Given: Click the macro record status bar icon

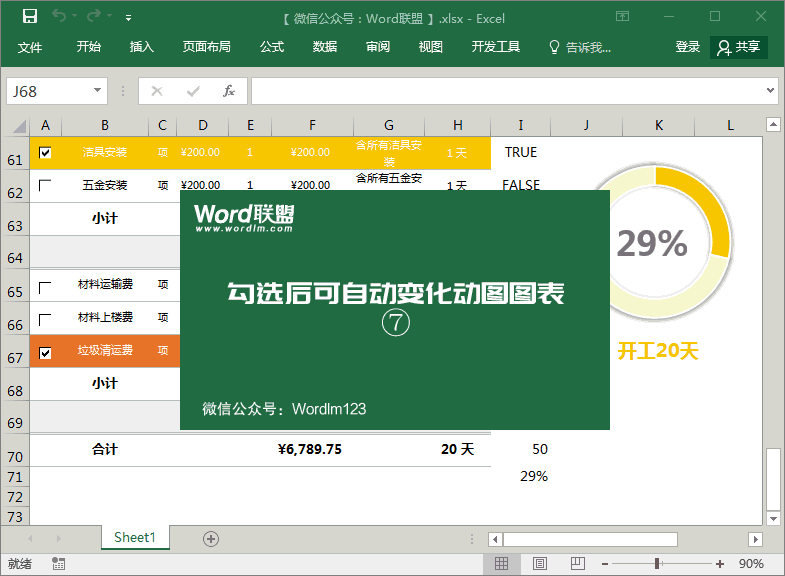Looking at the screenshot, I should (59, 564).
